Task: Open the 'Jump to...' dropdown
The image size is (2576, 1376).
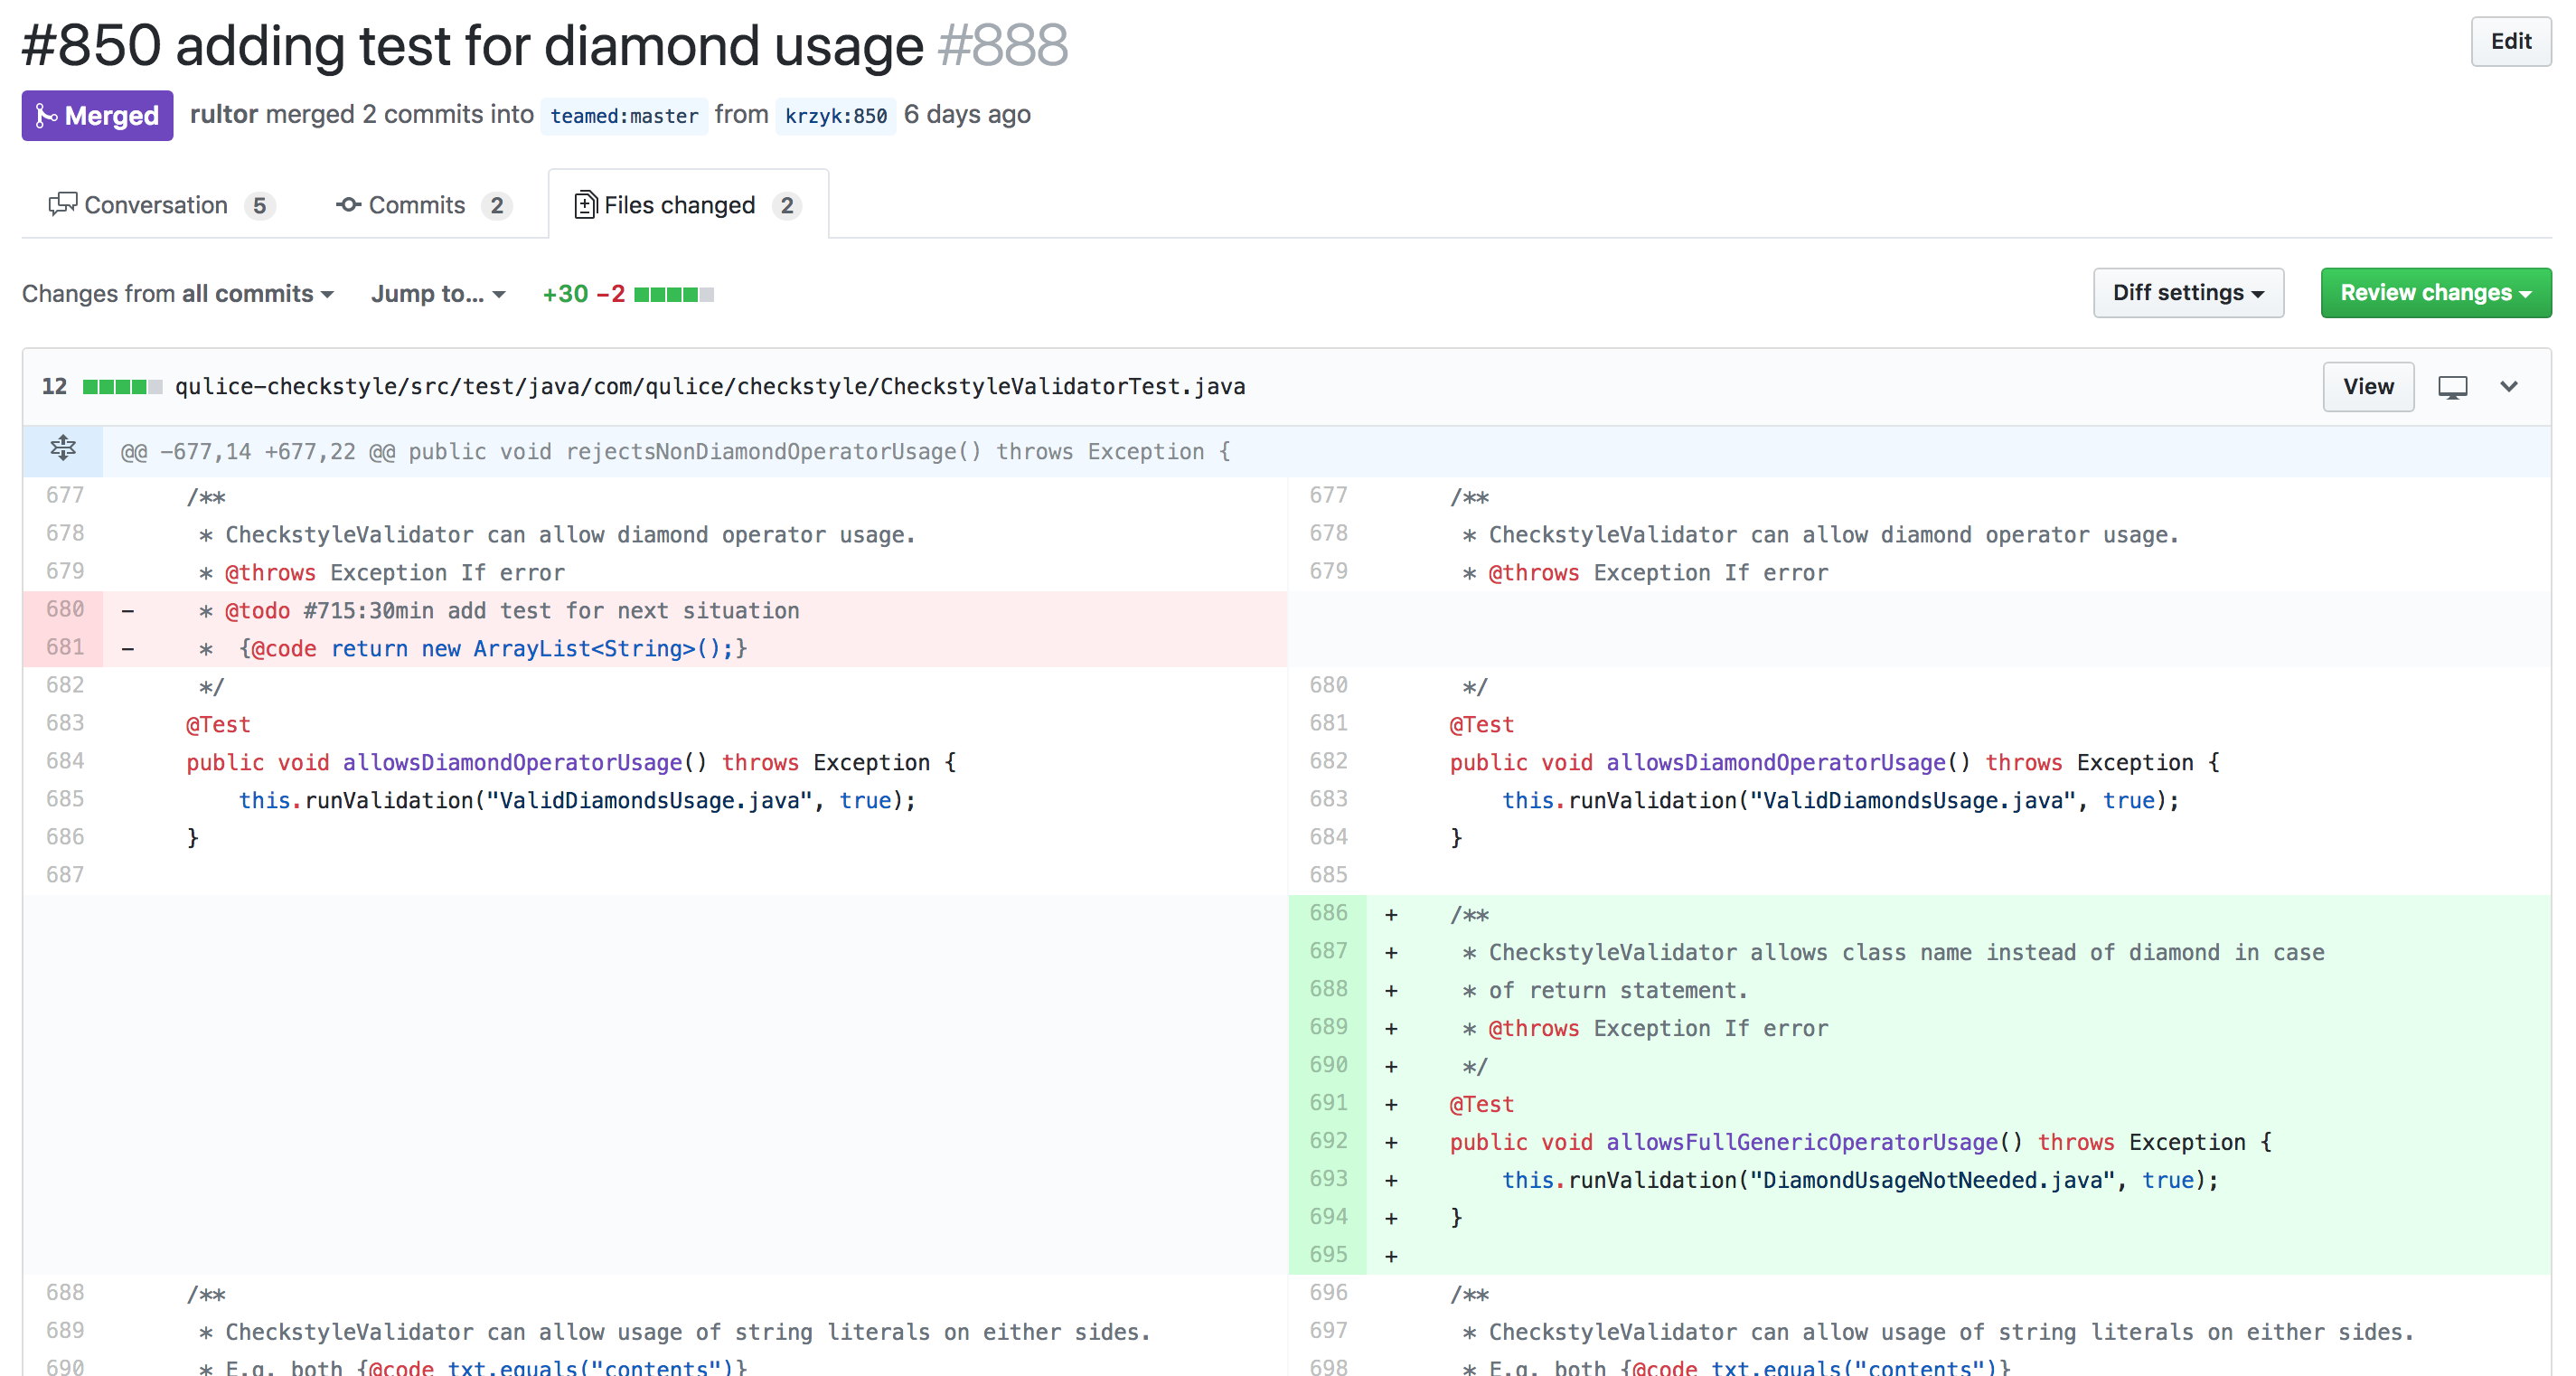Action: 437,293
